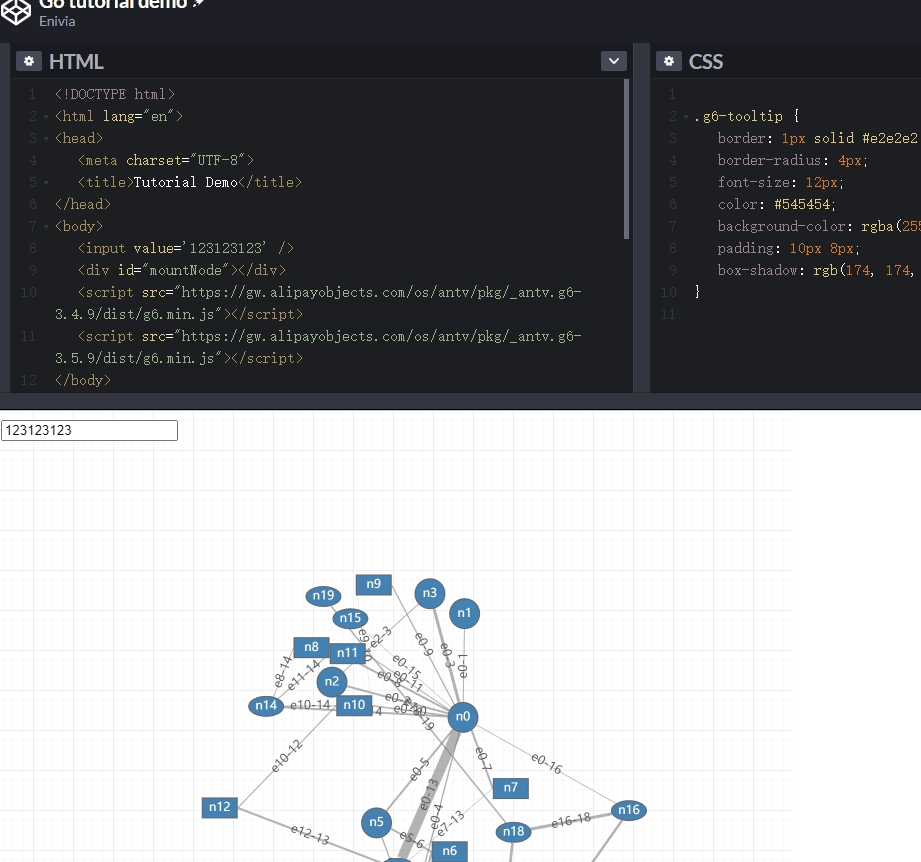Screen dimensions: 921x862
Task: Click the n16 ellipse node
Action: [628, 810]
